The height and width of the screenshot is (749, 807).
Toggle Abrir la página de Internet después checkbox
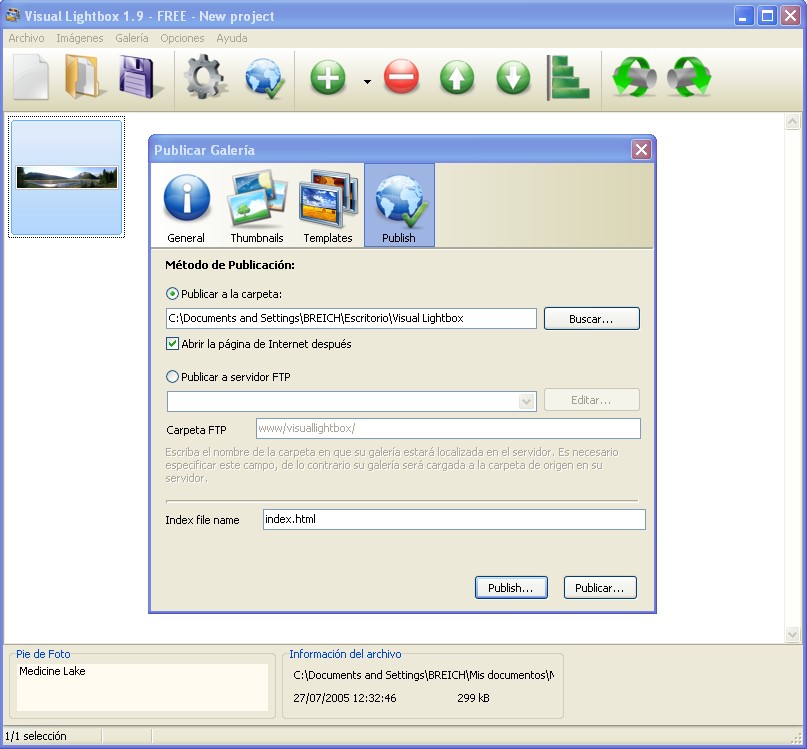pyautogui.click(x=172, y=343)
